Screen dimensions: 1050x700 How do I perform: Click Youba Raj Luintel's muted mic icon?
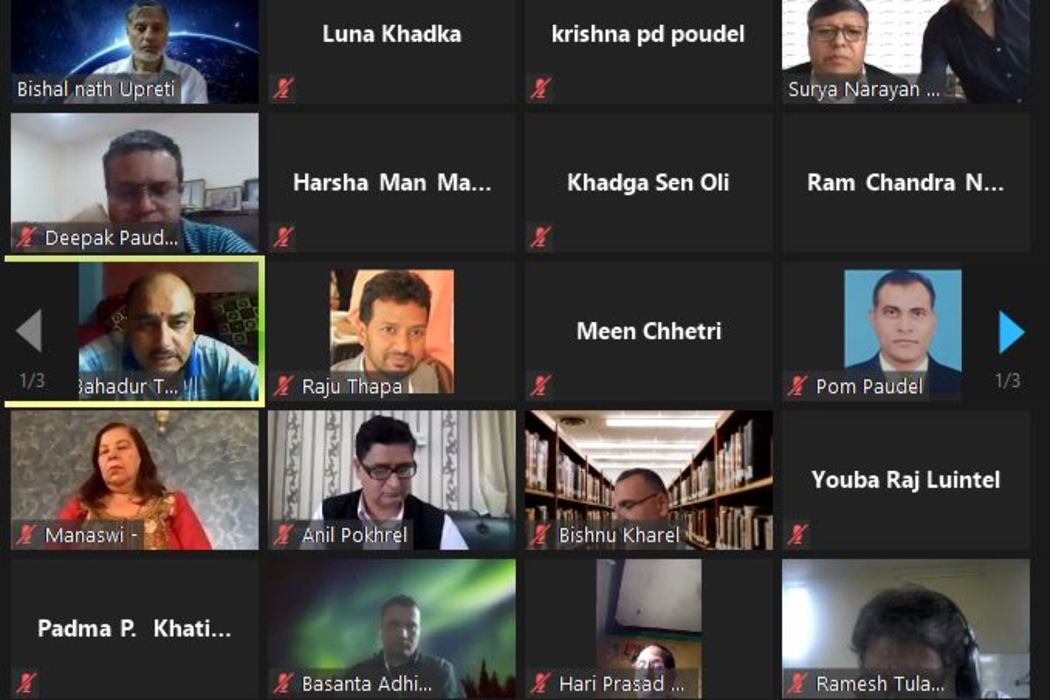797,535
